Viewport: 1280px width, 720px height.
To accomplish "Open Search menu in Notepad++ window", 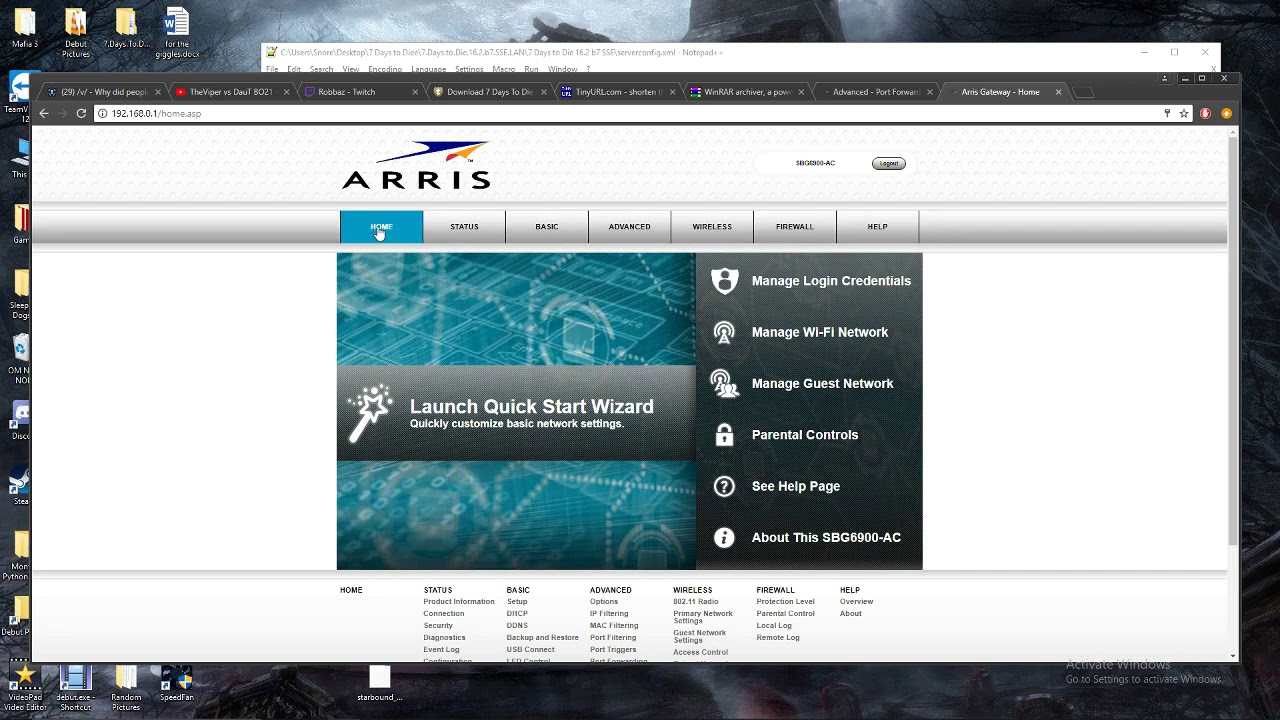I will point(321,69).
